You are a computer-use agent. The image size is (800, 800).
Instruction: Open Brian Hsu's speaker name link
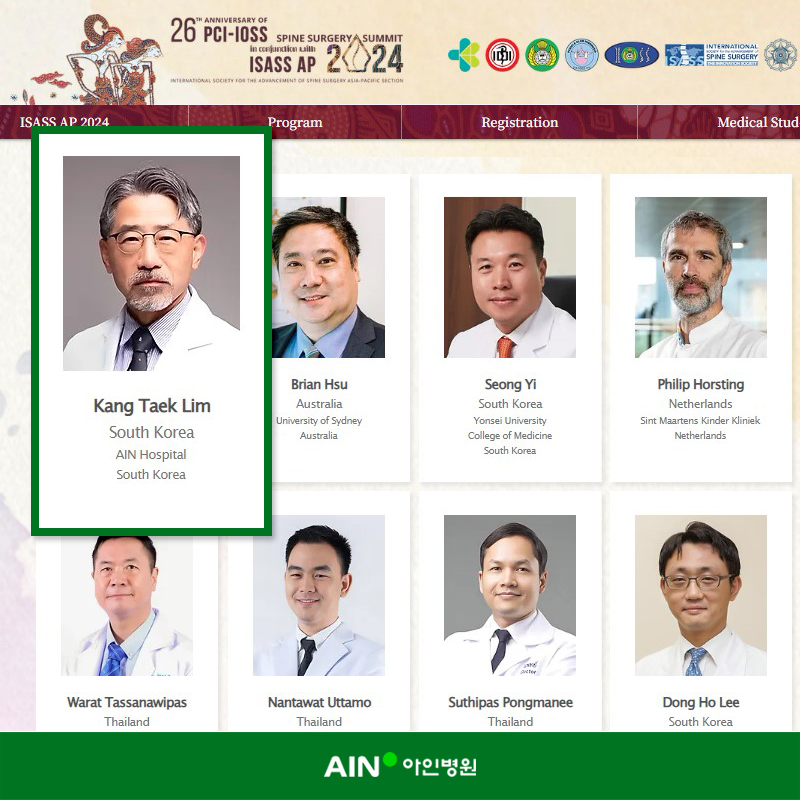pos(319,384)
